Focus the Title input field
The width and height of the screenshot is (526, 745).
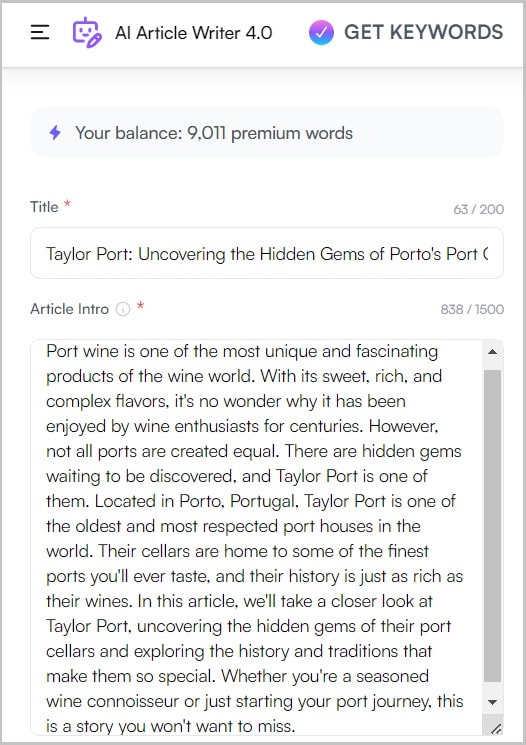pyautogui.click(x=267, y=253)
